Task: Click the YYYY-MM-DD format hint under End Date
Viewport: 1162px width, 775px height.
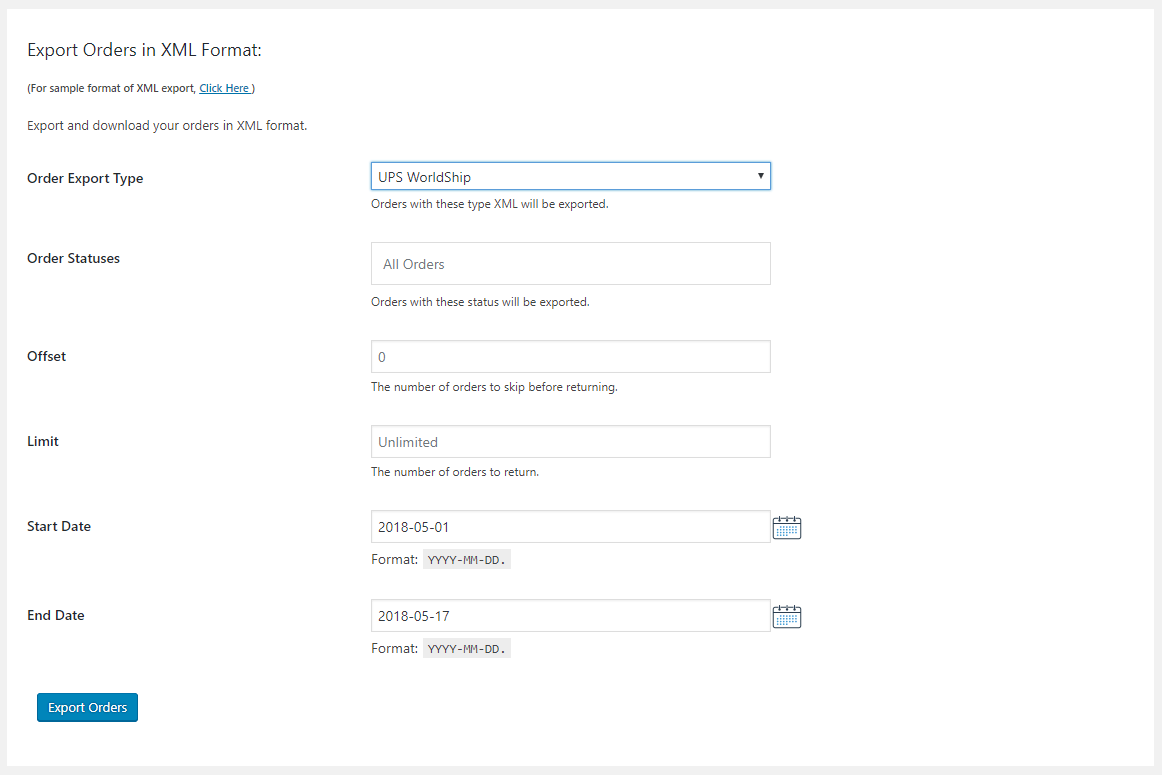Action: (466, 648)
